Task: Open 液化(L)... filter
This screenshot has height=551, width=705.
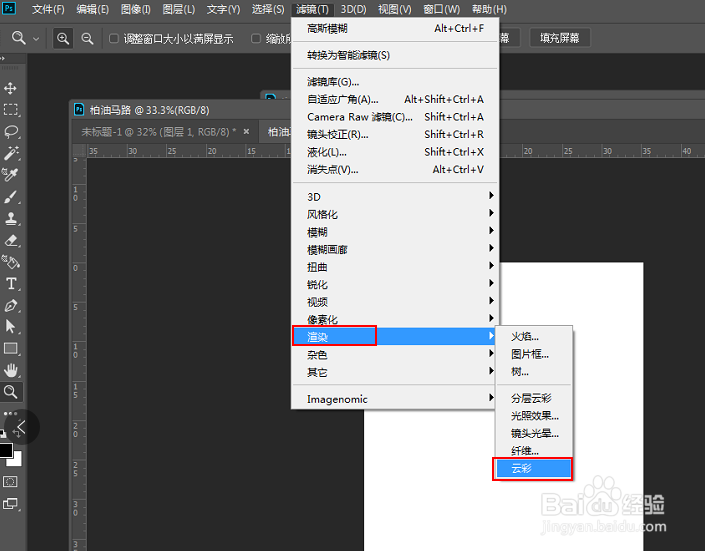Action: [x=395, y=152]
